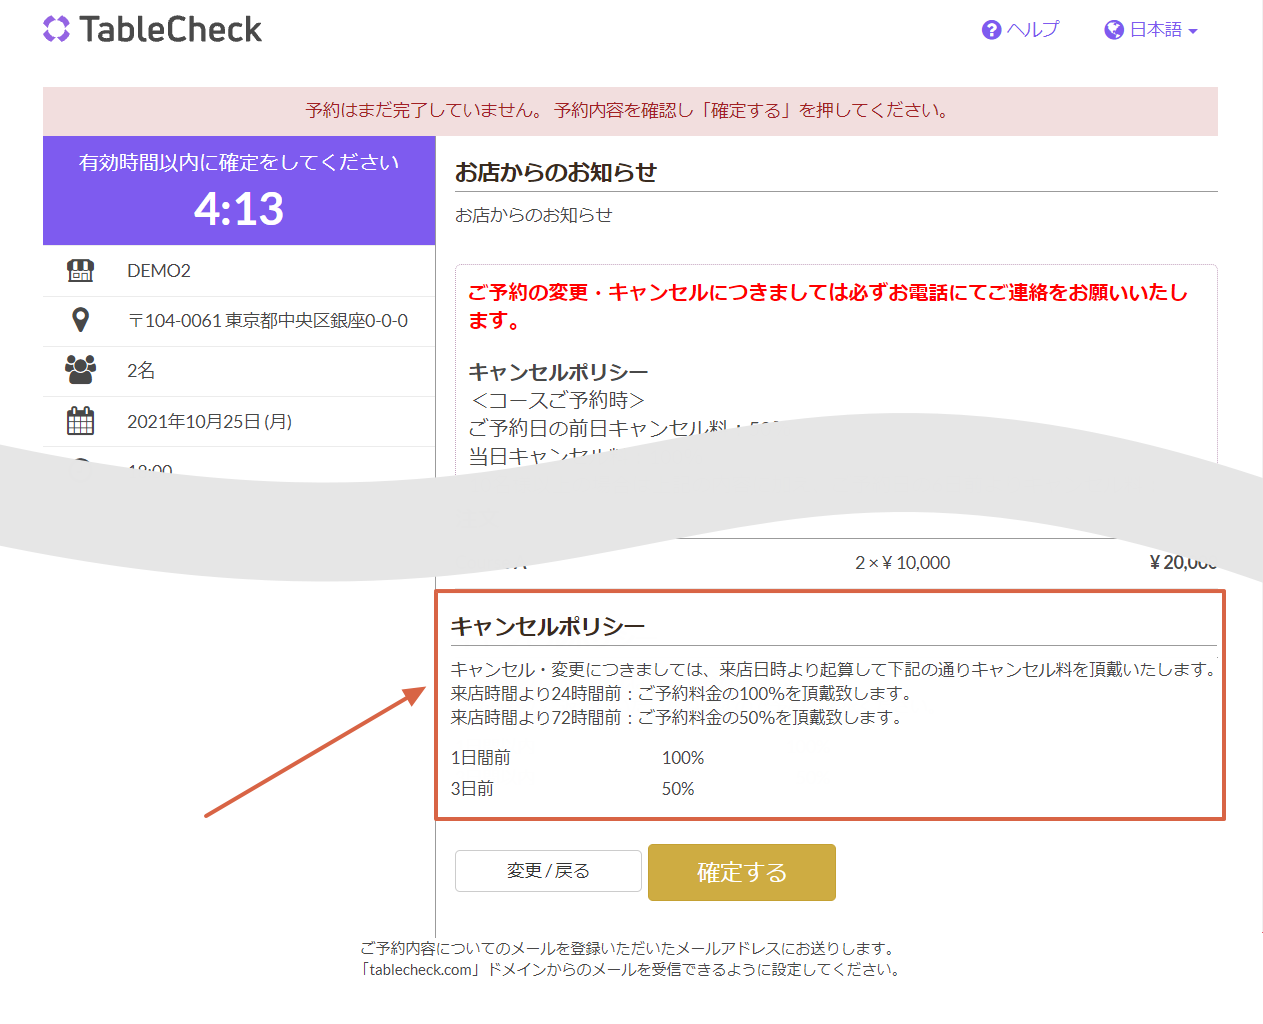Click the 変更 / 戻る button
This screenshot has width=1263, height=1024.
click(548, 871)
